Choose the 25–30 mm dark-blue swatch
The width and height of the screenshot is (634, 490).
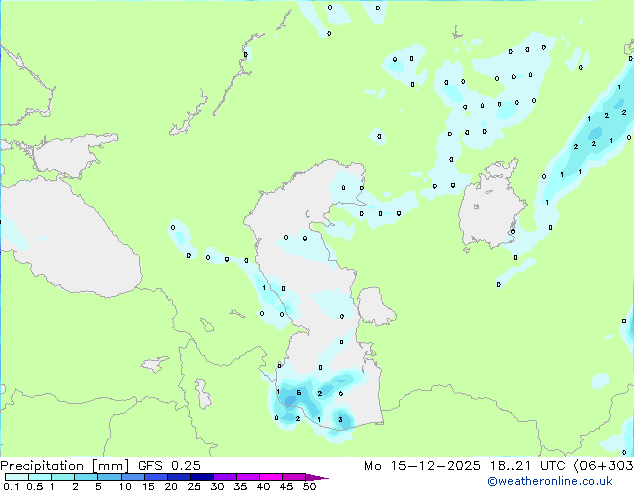coord(201,477)
